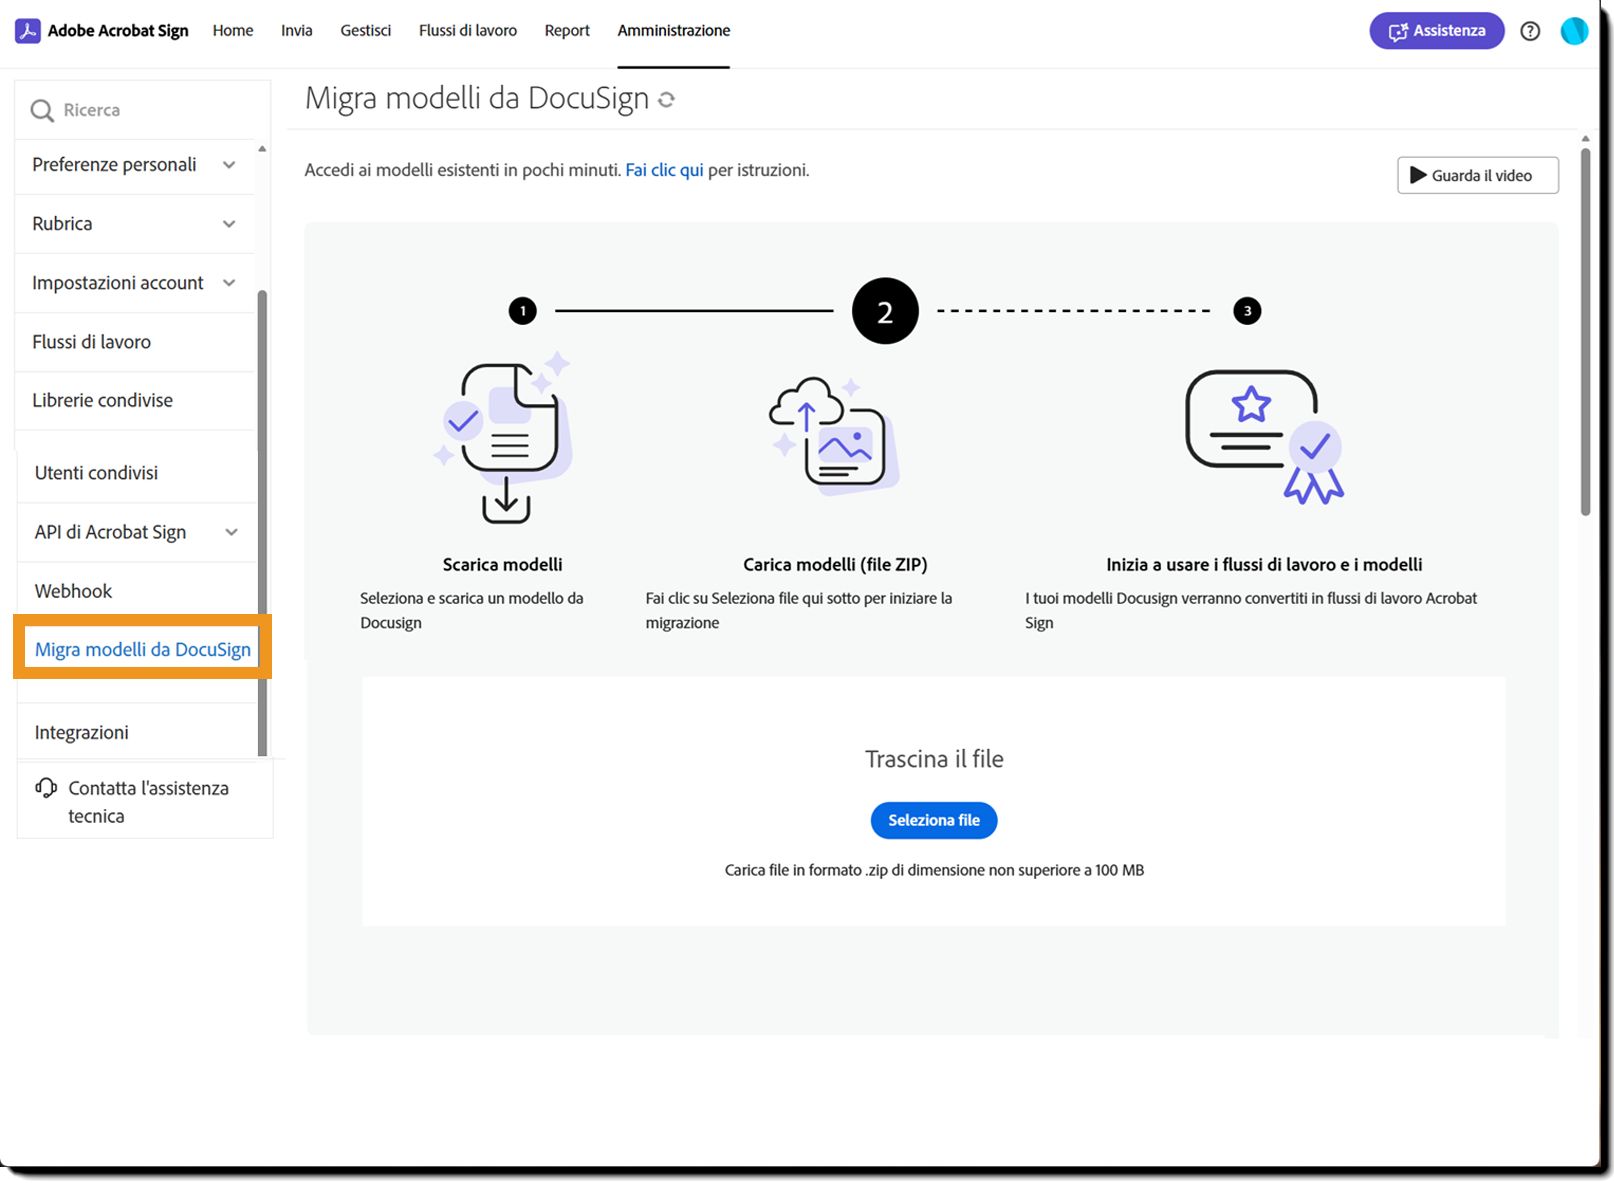The image size is (1614, 1183).
Task: Click the Scarica modelli download document illustration
Action: coord(503,437)
